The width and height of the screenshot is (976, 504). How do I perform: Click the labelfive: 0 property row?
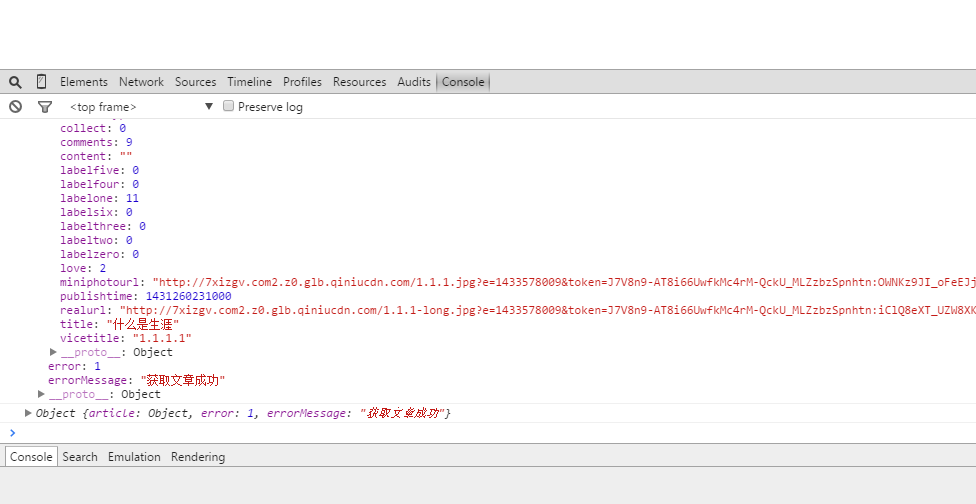(x=100, y=170)
